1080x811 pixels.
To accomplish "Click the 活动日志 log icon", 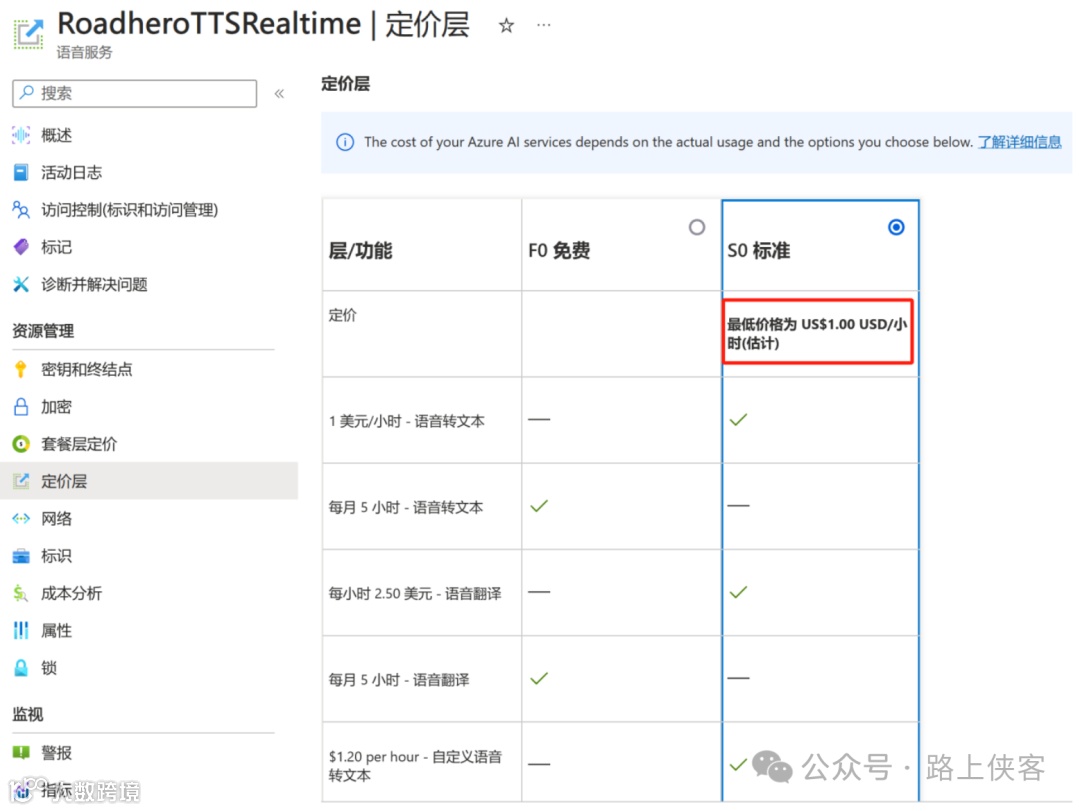I will point(21,172).
